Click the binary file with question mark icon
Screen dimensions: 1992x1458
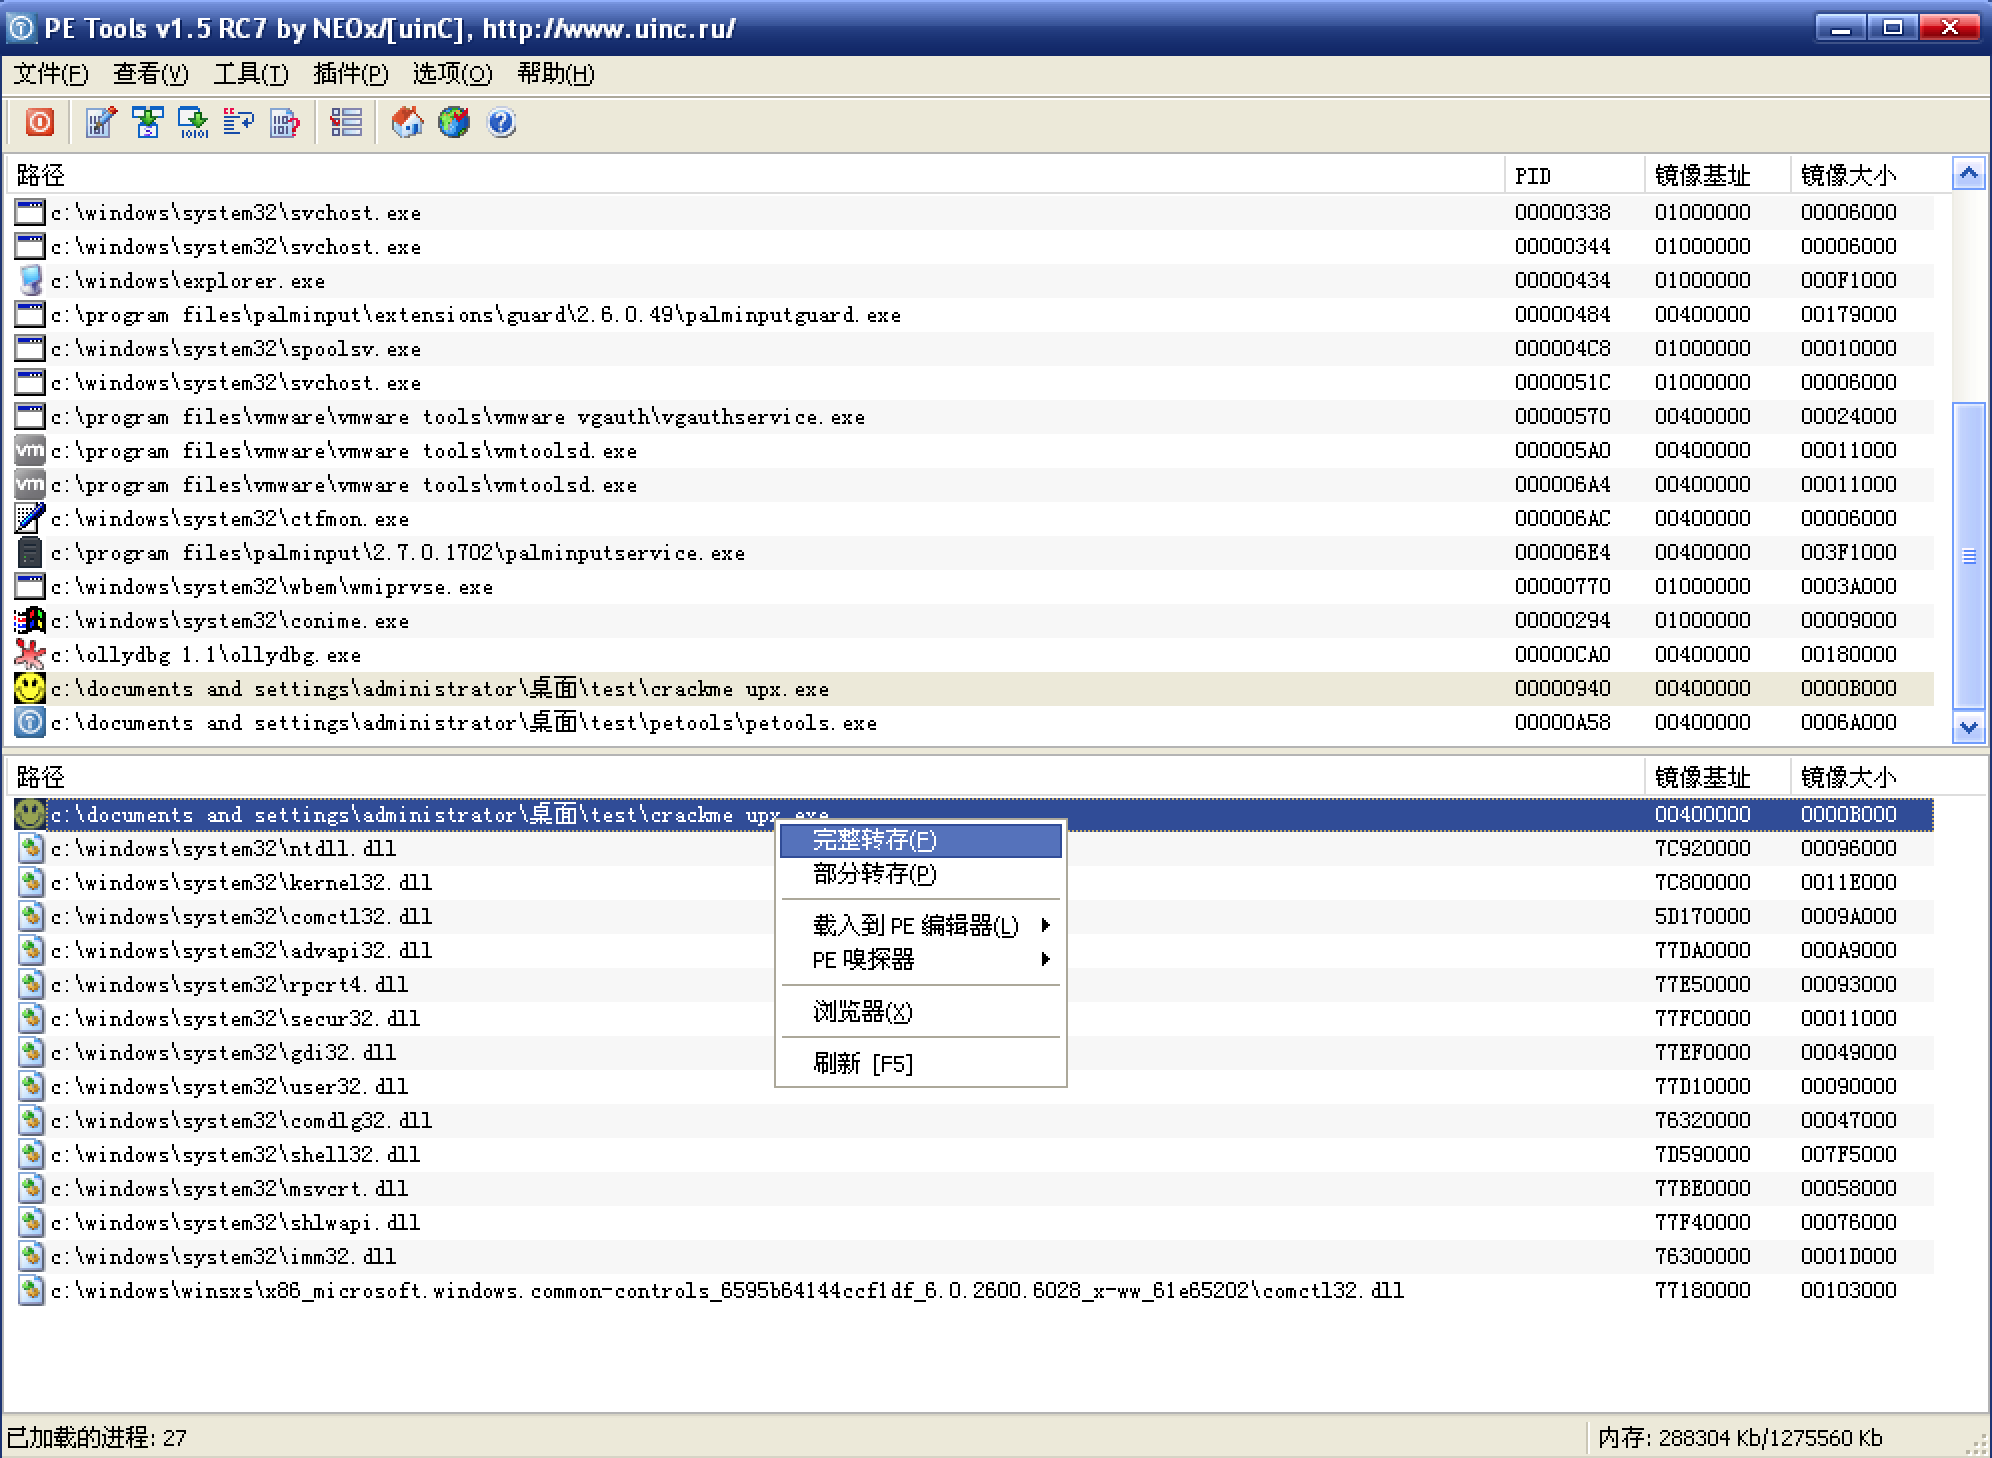(285, 123)
